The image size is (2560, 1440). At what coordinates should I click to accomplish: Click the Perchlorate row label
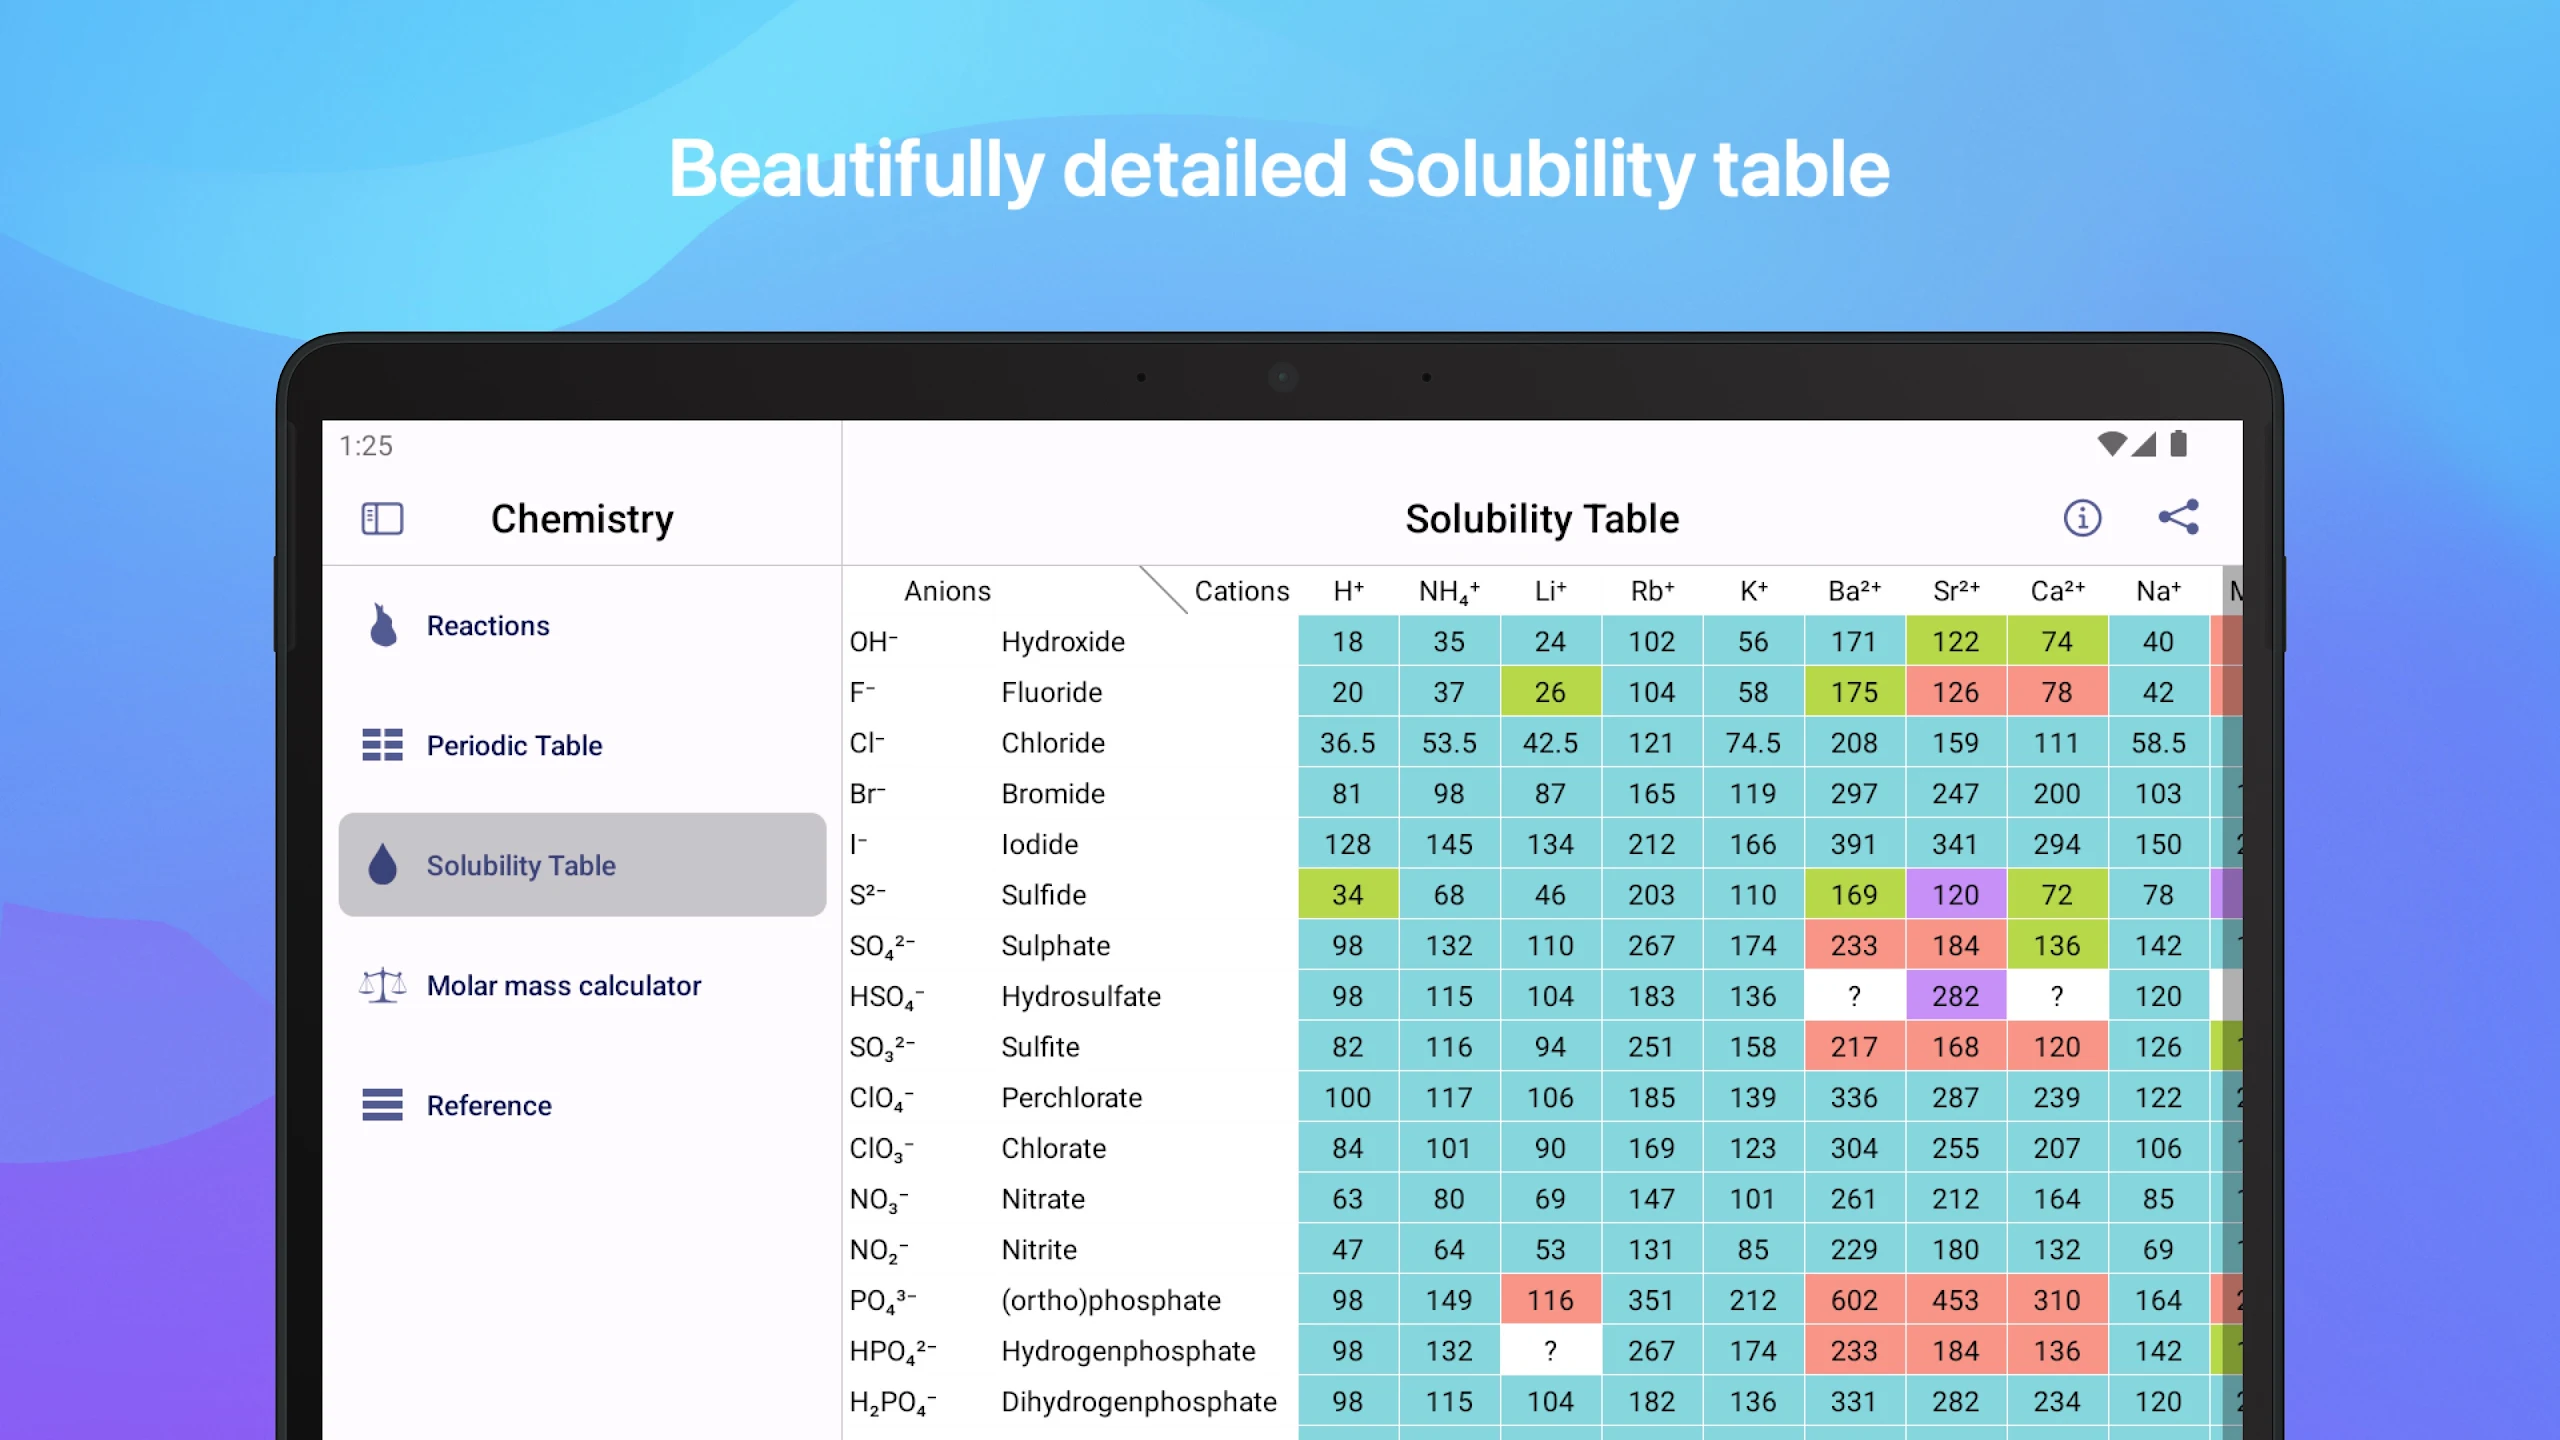click(1071, 1098)
